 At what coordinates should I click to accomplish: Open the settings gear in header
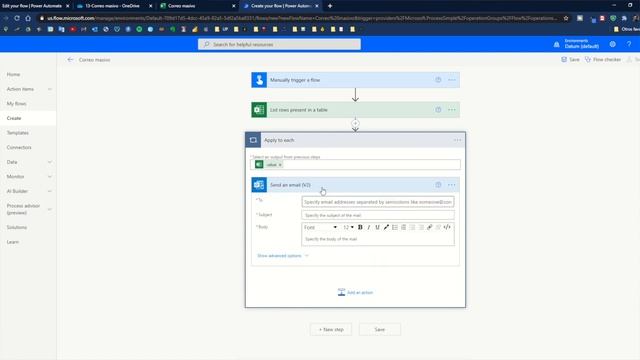613,44
